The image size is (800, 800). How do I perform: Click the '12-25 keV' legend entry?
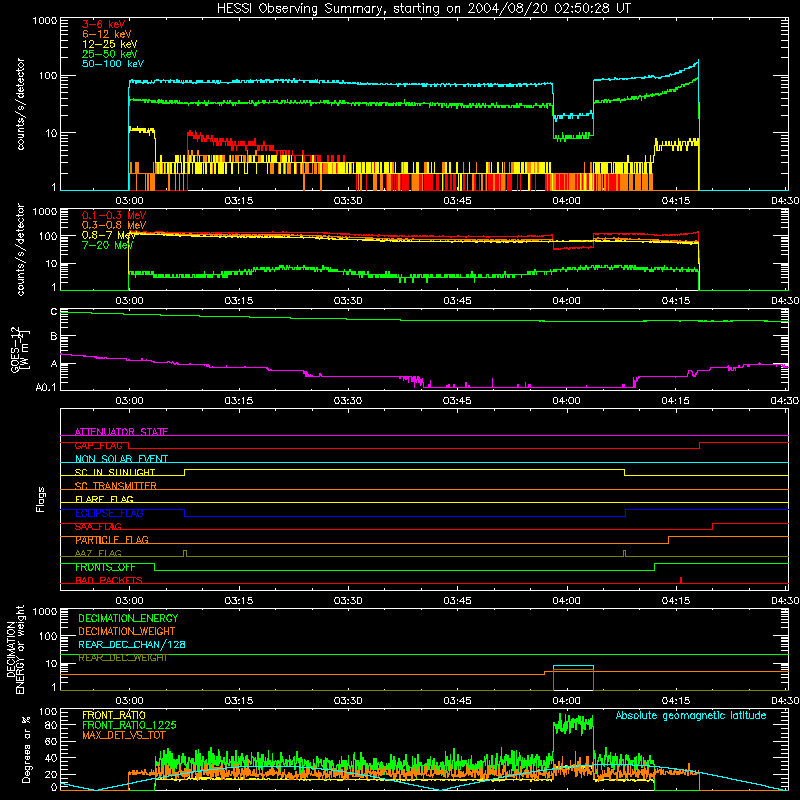pyautogui.click(x=110, y=44)
